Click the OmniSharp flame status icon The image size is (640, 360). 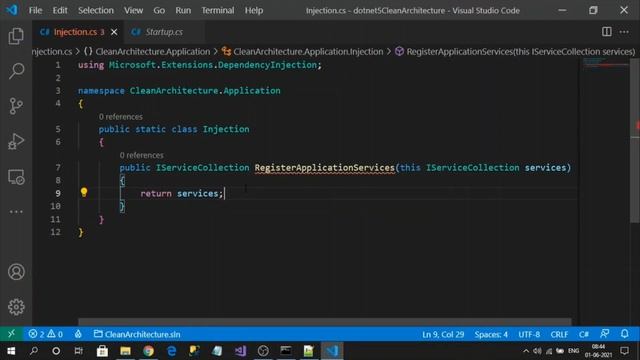78,334
